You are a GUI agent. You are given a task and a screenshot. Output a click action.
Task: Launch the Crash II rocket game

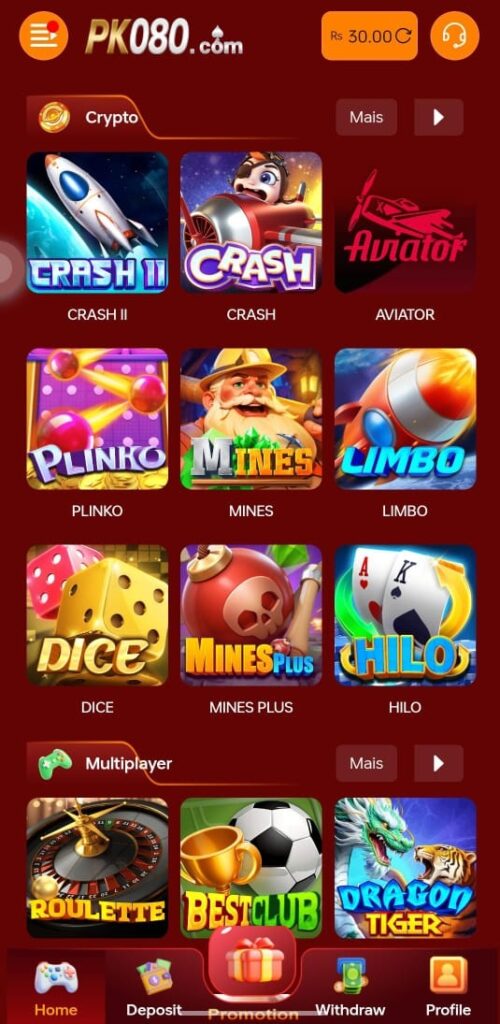[x=97, y=223]
